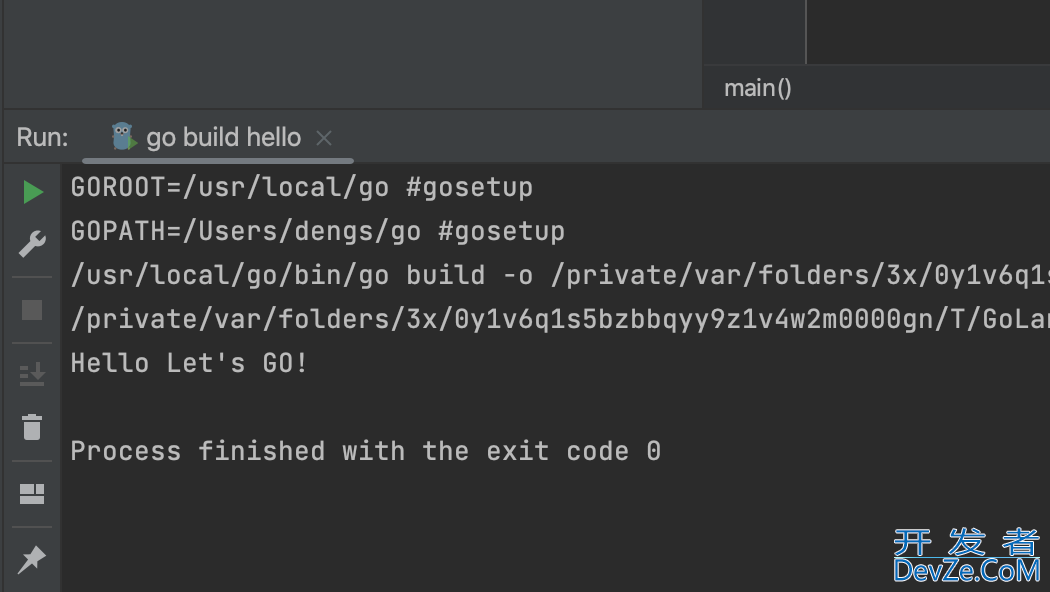Click the GOROOT=/usr/local/go output line
Screen dimensions: 1050x592
pyautogui.click(x=301, y=187)
